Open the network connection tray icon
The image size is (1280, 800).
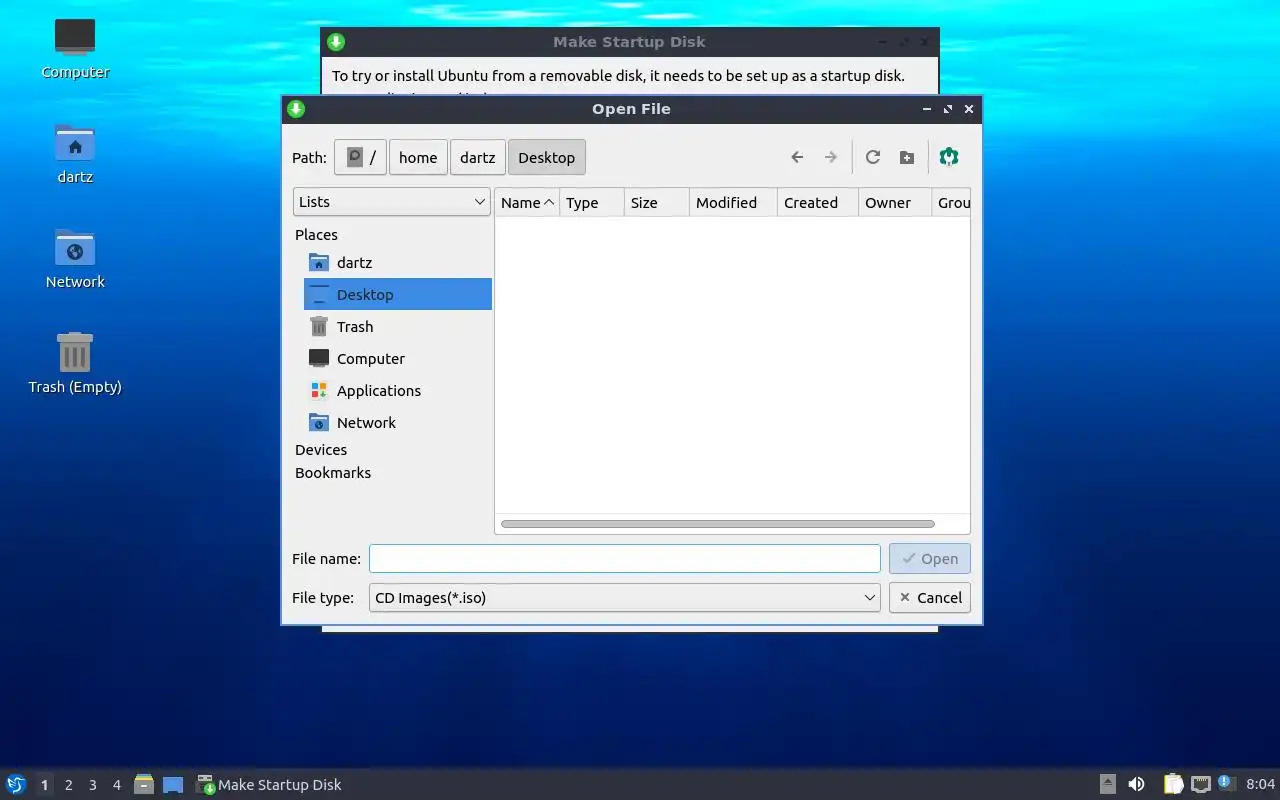point(1201,784)
